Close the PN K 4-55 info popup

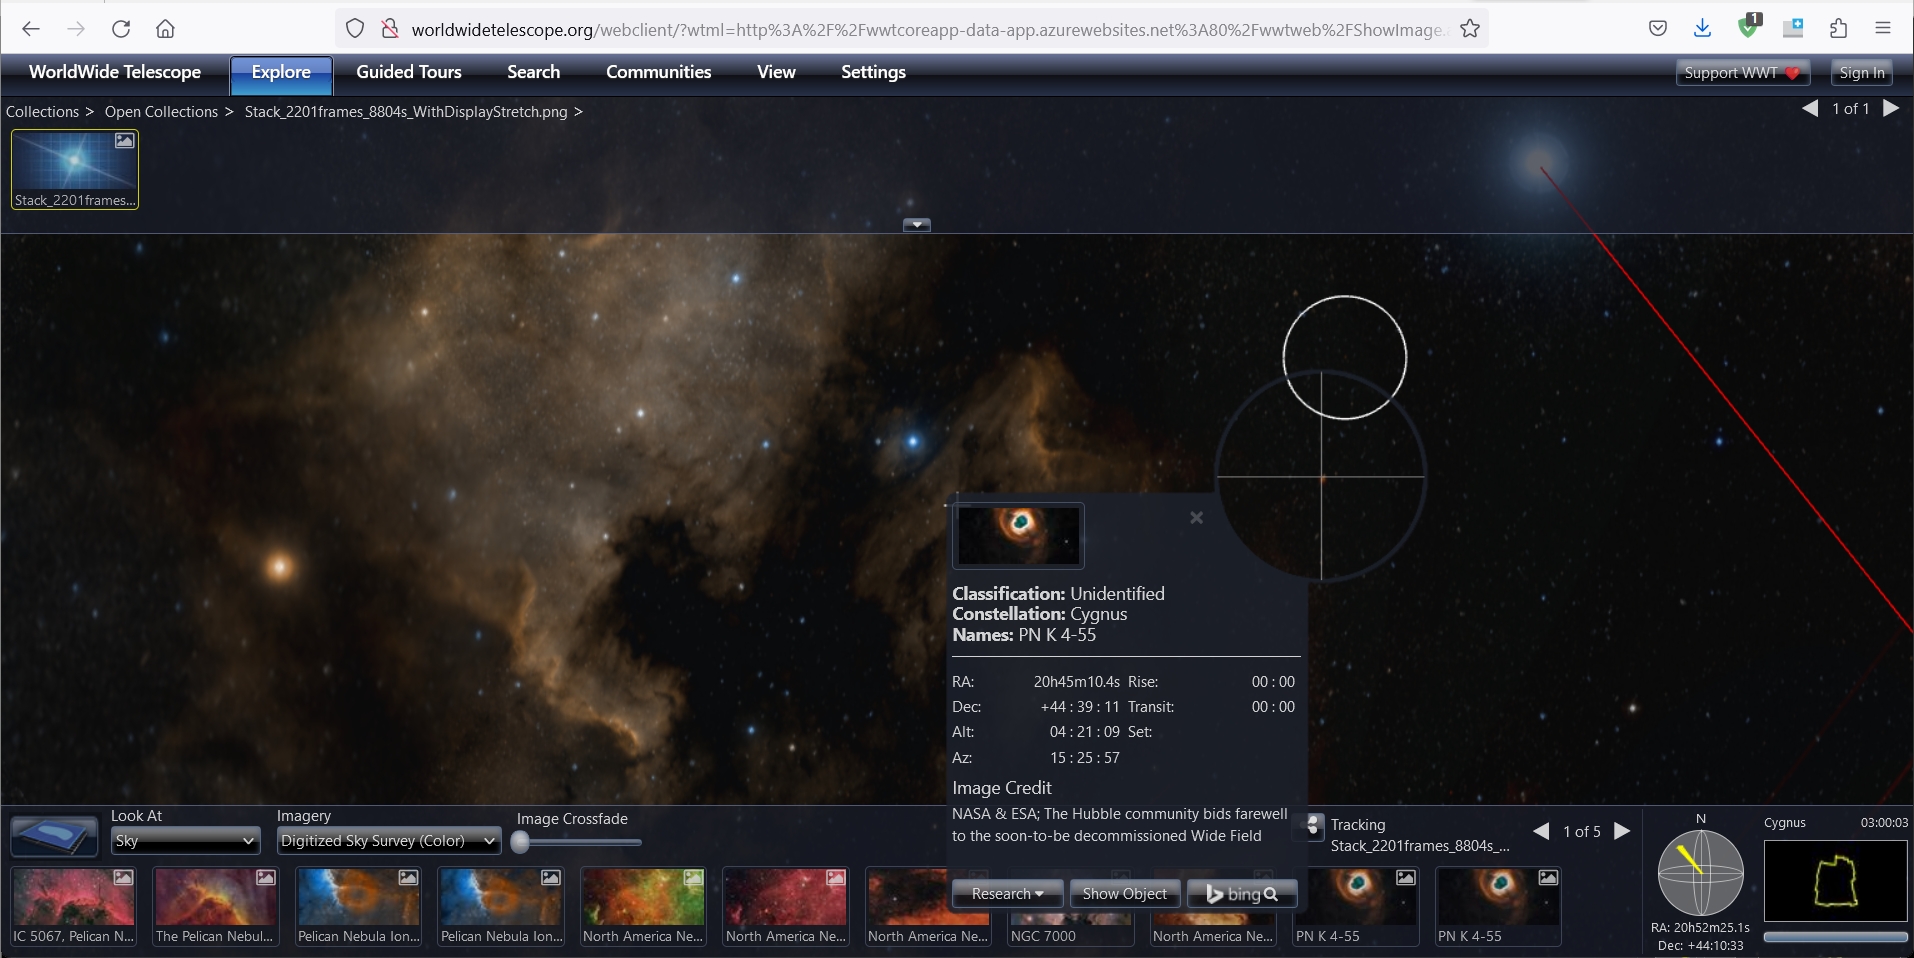[1196, 517]
